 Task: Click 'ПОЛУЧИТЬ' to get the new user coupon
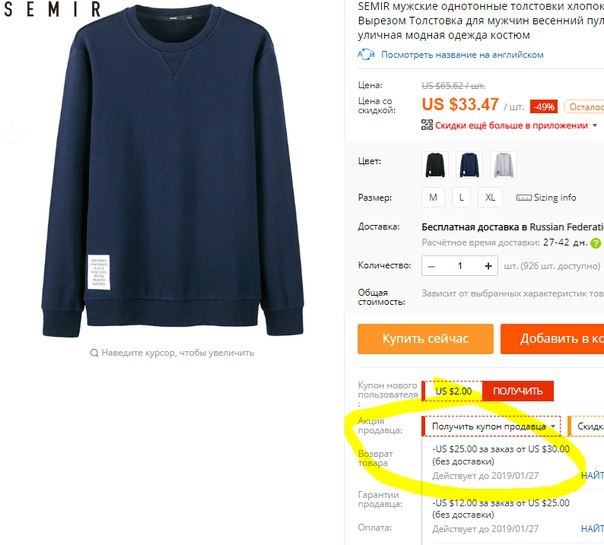coord(518,391)
